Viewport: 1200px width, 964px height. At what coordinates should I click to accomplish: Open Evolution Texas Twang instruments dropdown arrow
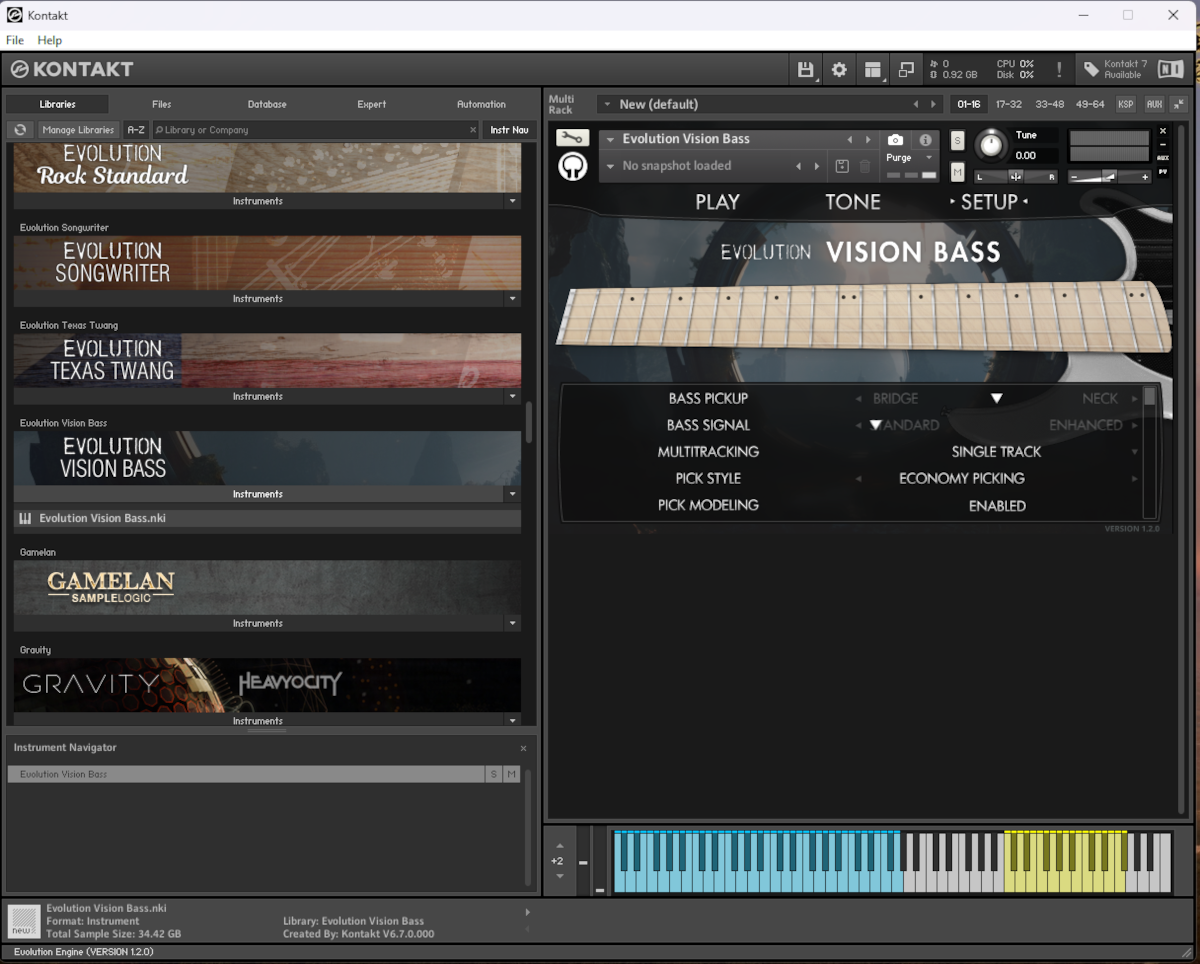[x=513, y=397]
